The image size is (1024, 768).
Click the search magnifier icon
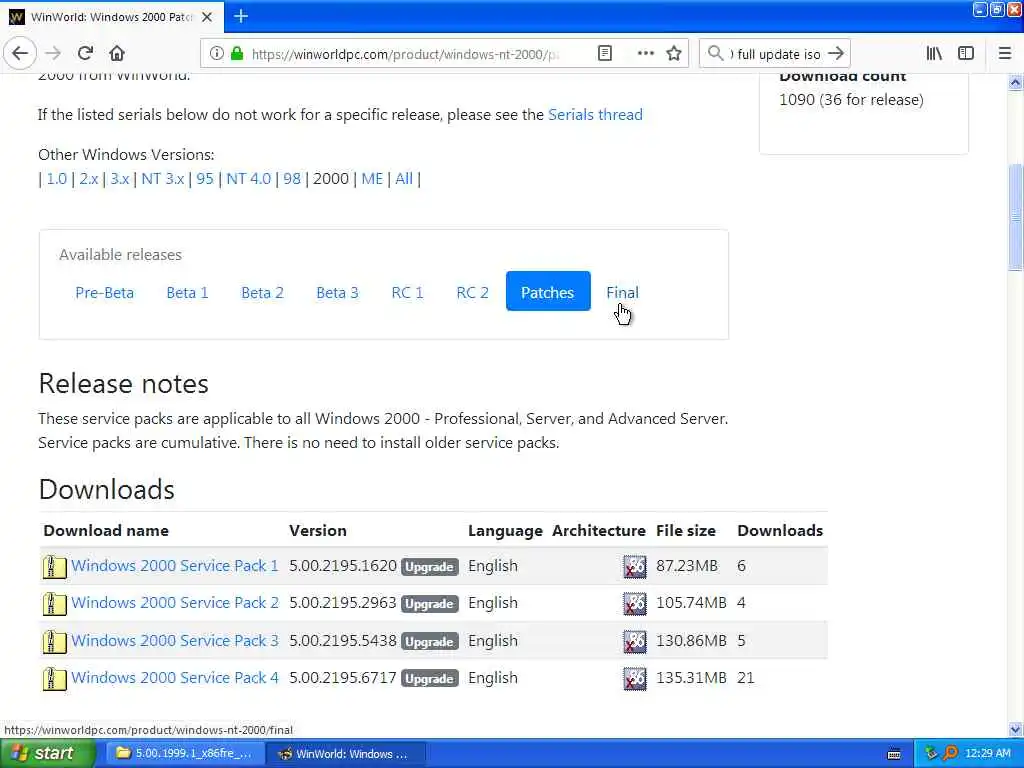(x=716, y=54)
